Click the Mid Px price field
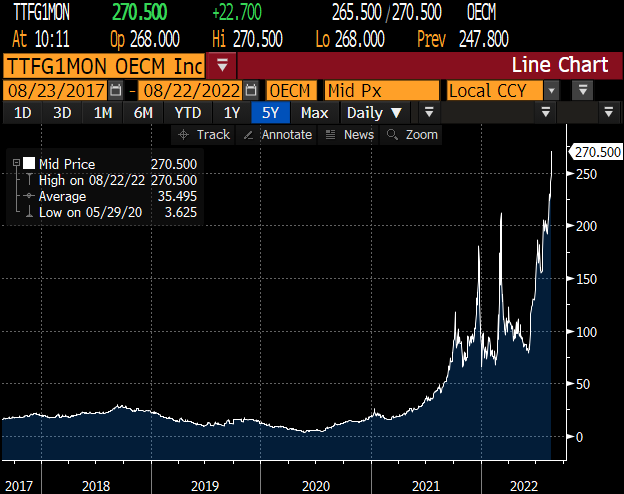 coord(382,90)
